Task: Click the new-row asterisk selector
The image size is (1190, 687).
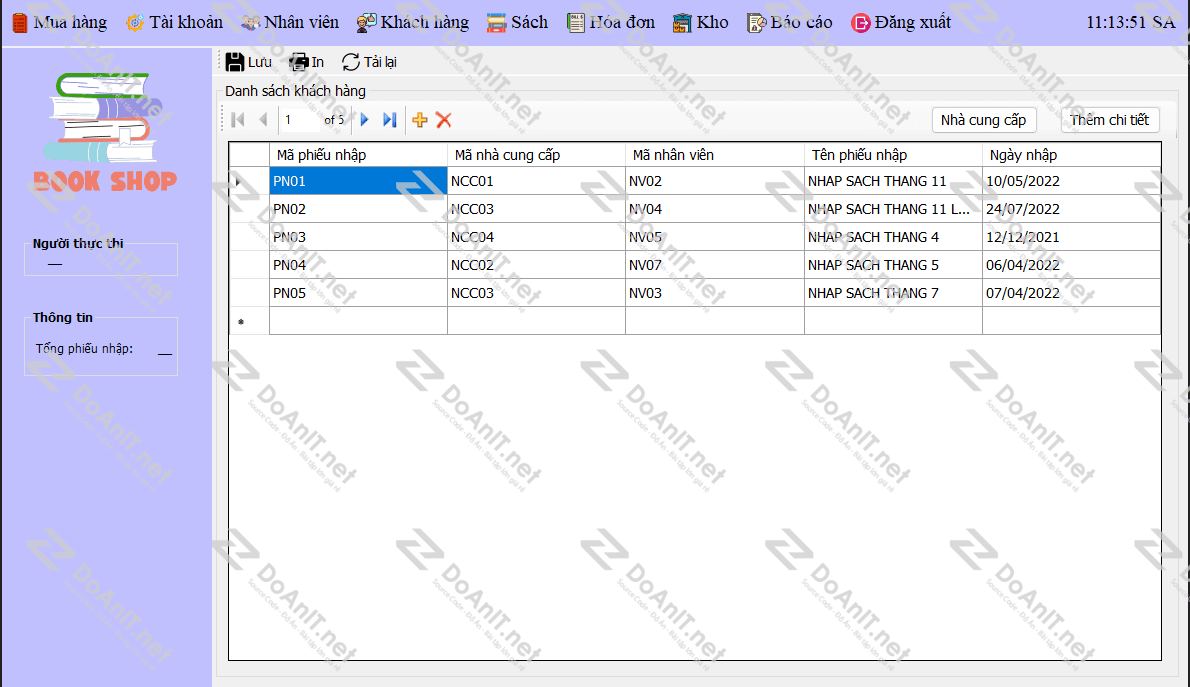Action: click(249, 321)
